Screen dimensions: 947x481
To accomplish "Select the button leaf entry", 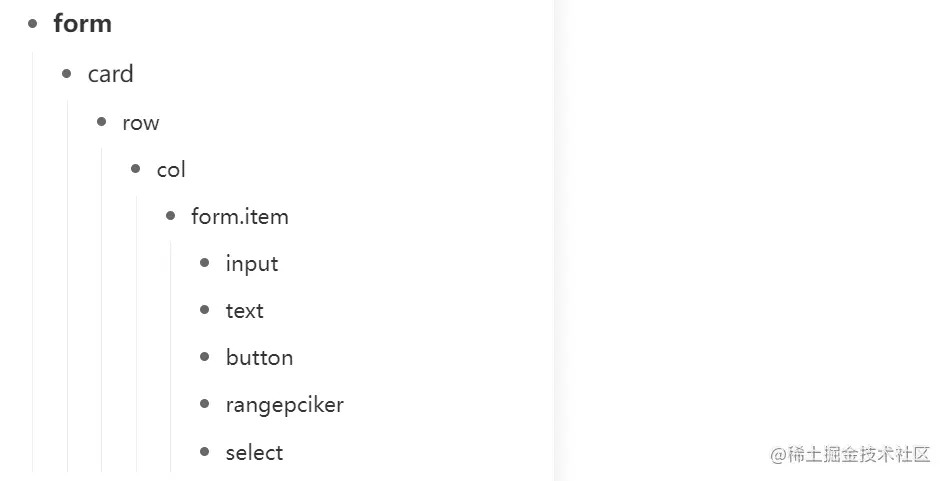I will pos(260,358).
